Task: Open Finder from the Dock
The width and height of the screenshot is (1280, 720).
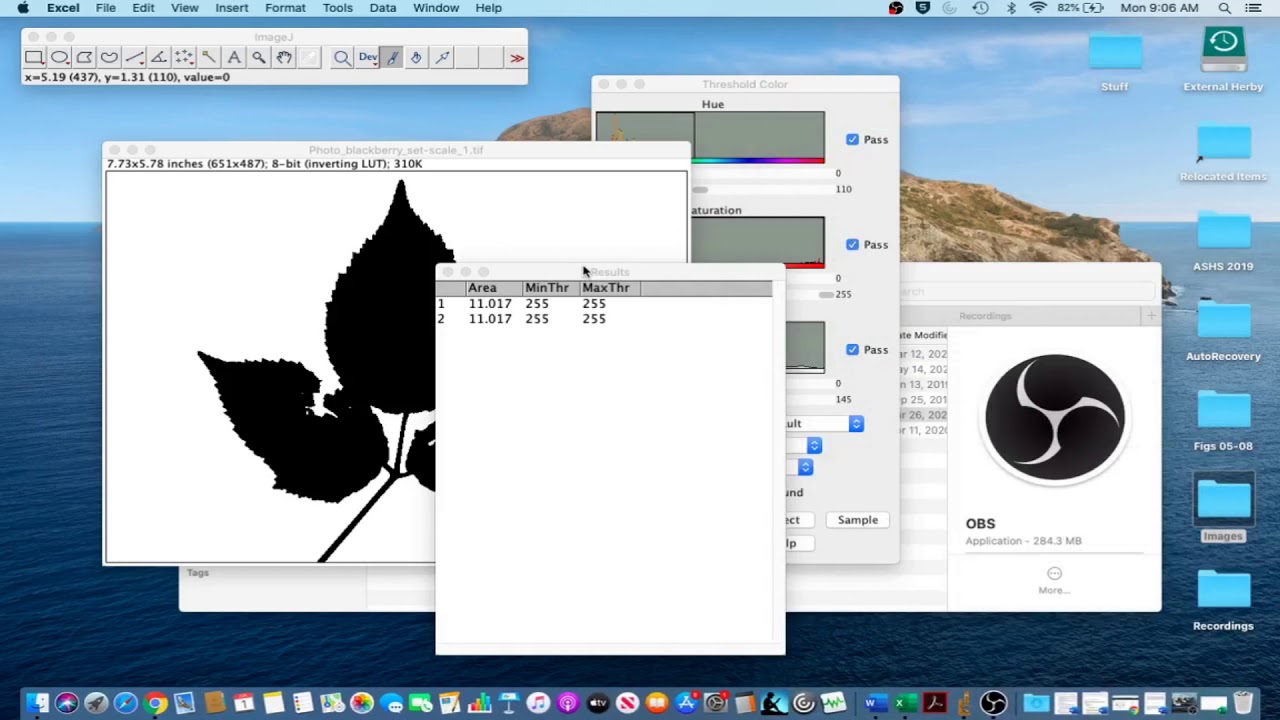Action: point(37,703)
